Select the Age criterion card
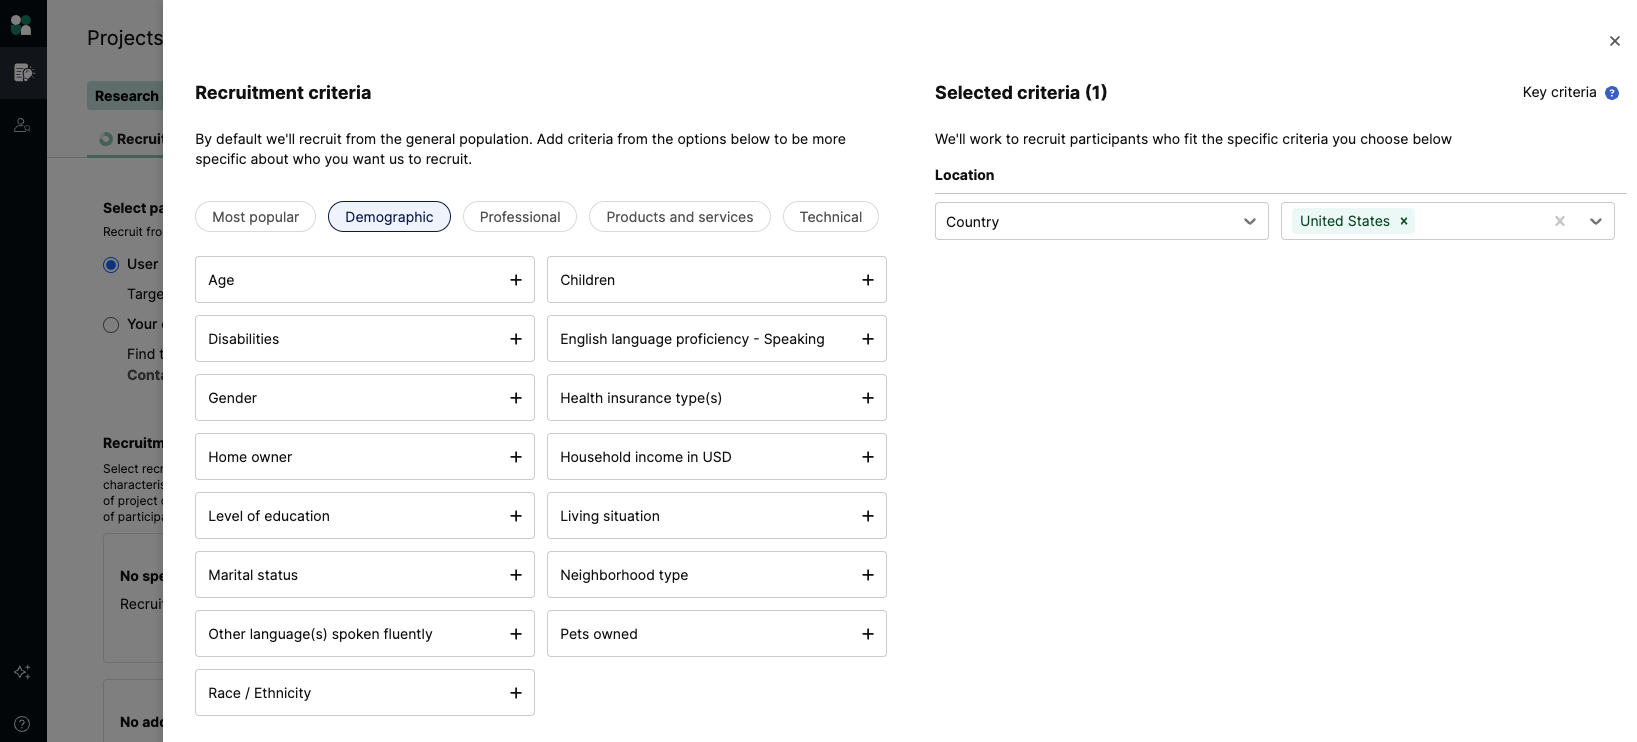1637x742 pixels. click(365, 280)
